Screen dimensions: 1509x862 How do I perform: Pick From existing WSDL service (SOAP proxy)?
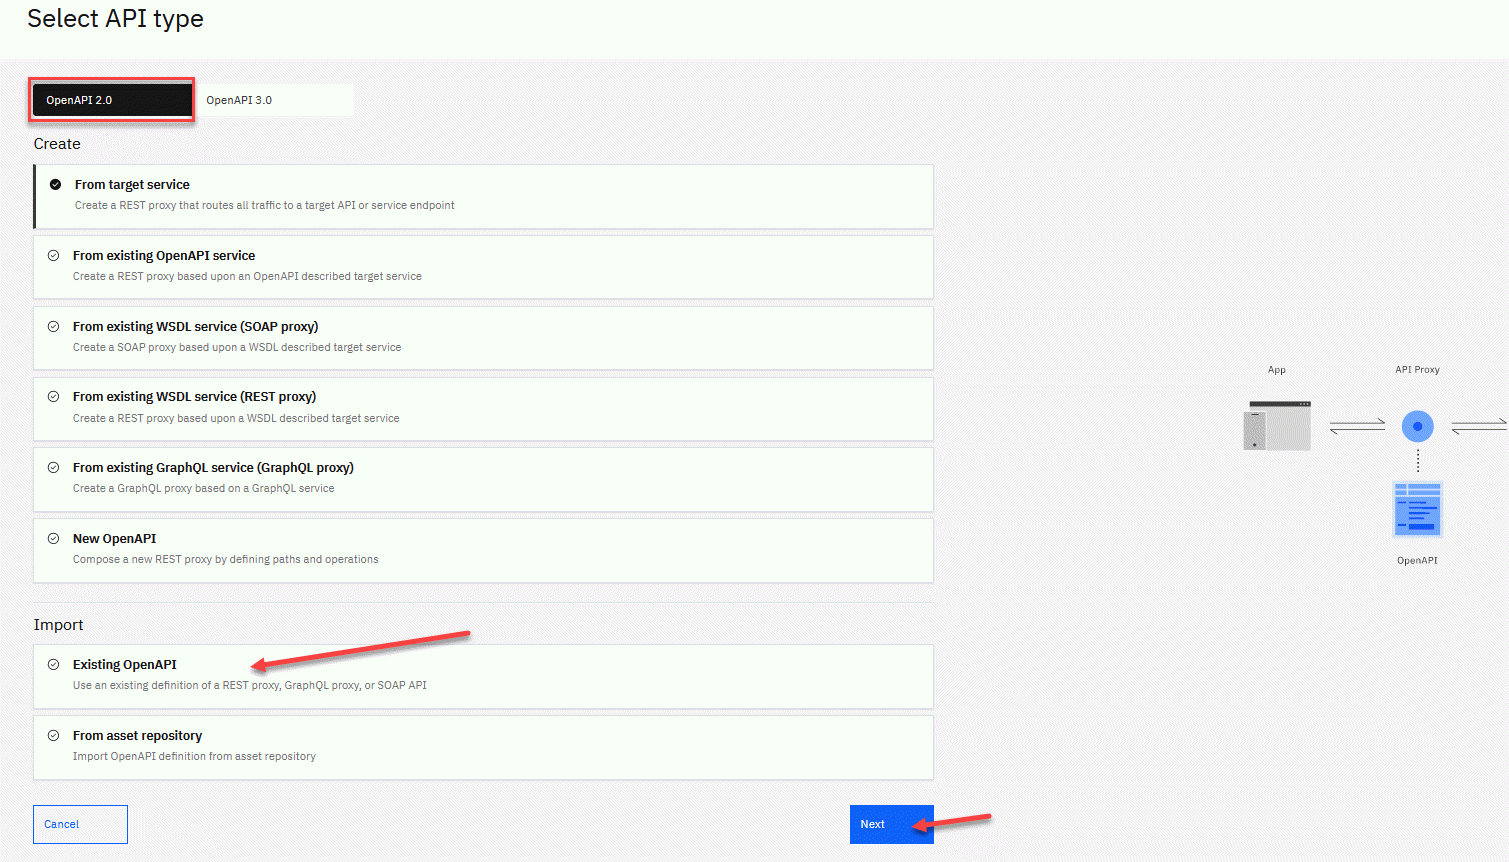(x=483, y=337)
